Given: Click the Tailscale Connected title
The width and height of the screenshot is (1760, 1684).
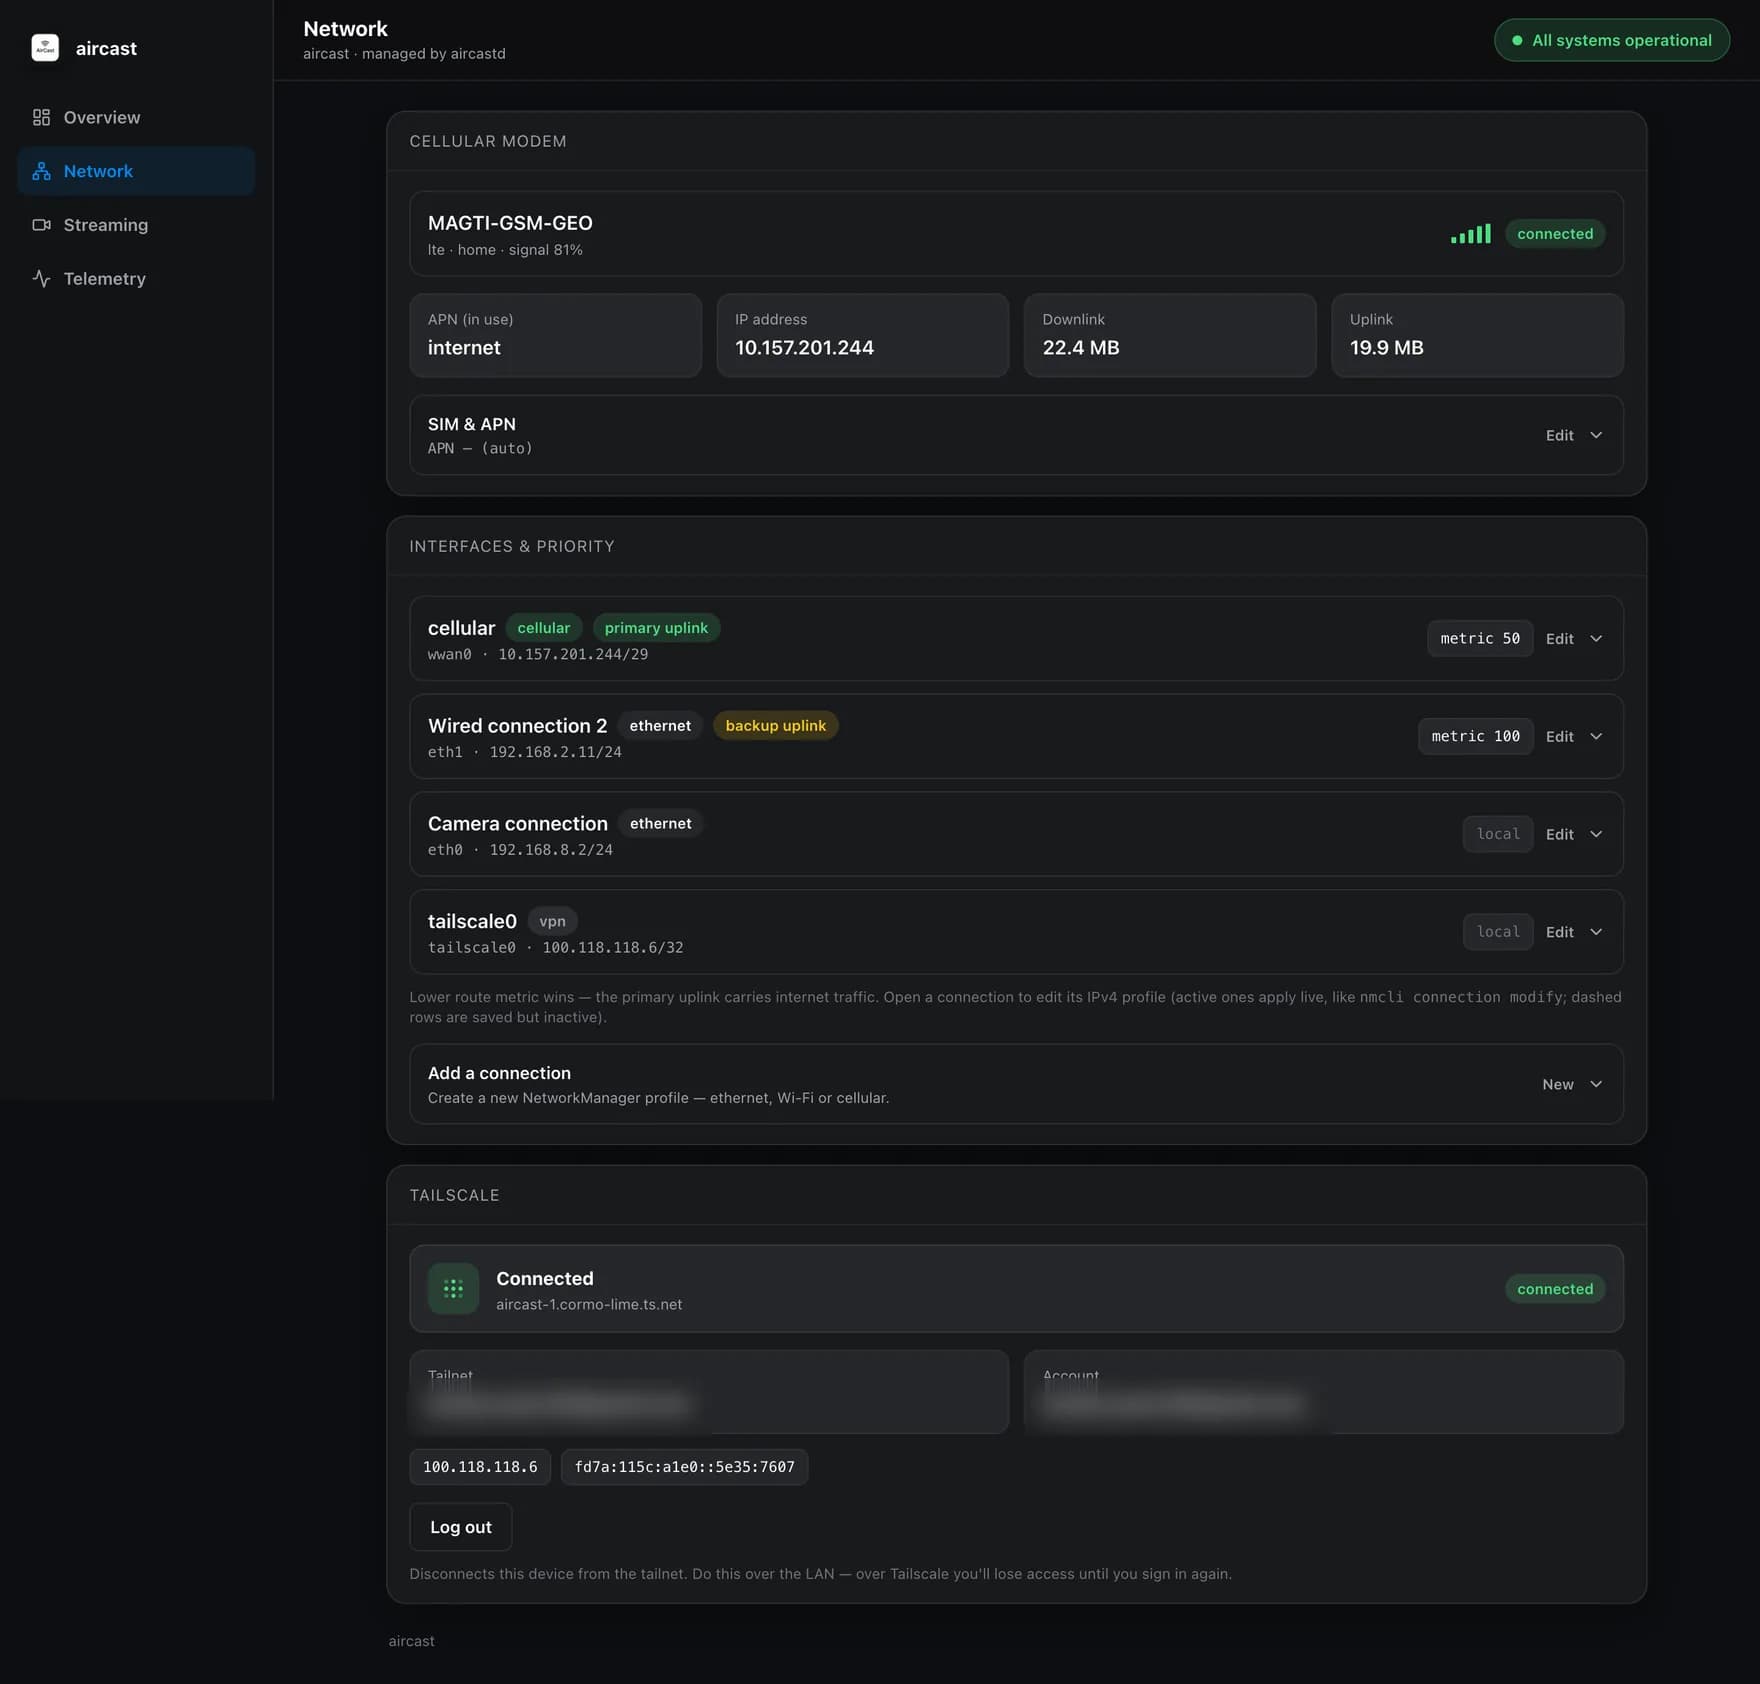Looking at the screenshot, I should [x=545, y=1279].
